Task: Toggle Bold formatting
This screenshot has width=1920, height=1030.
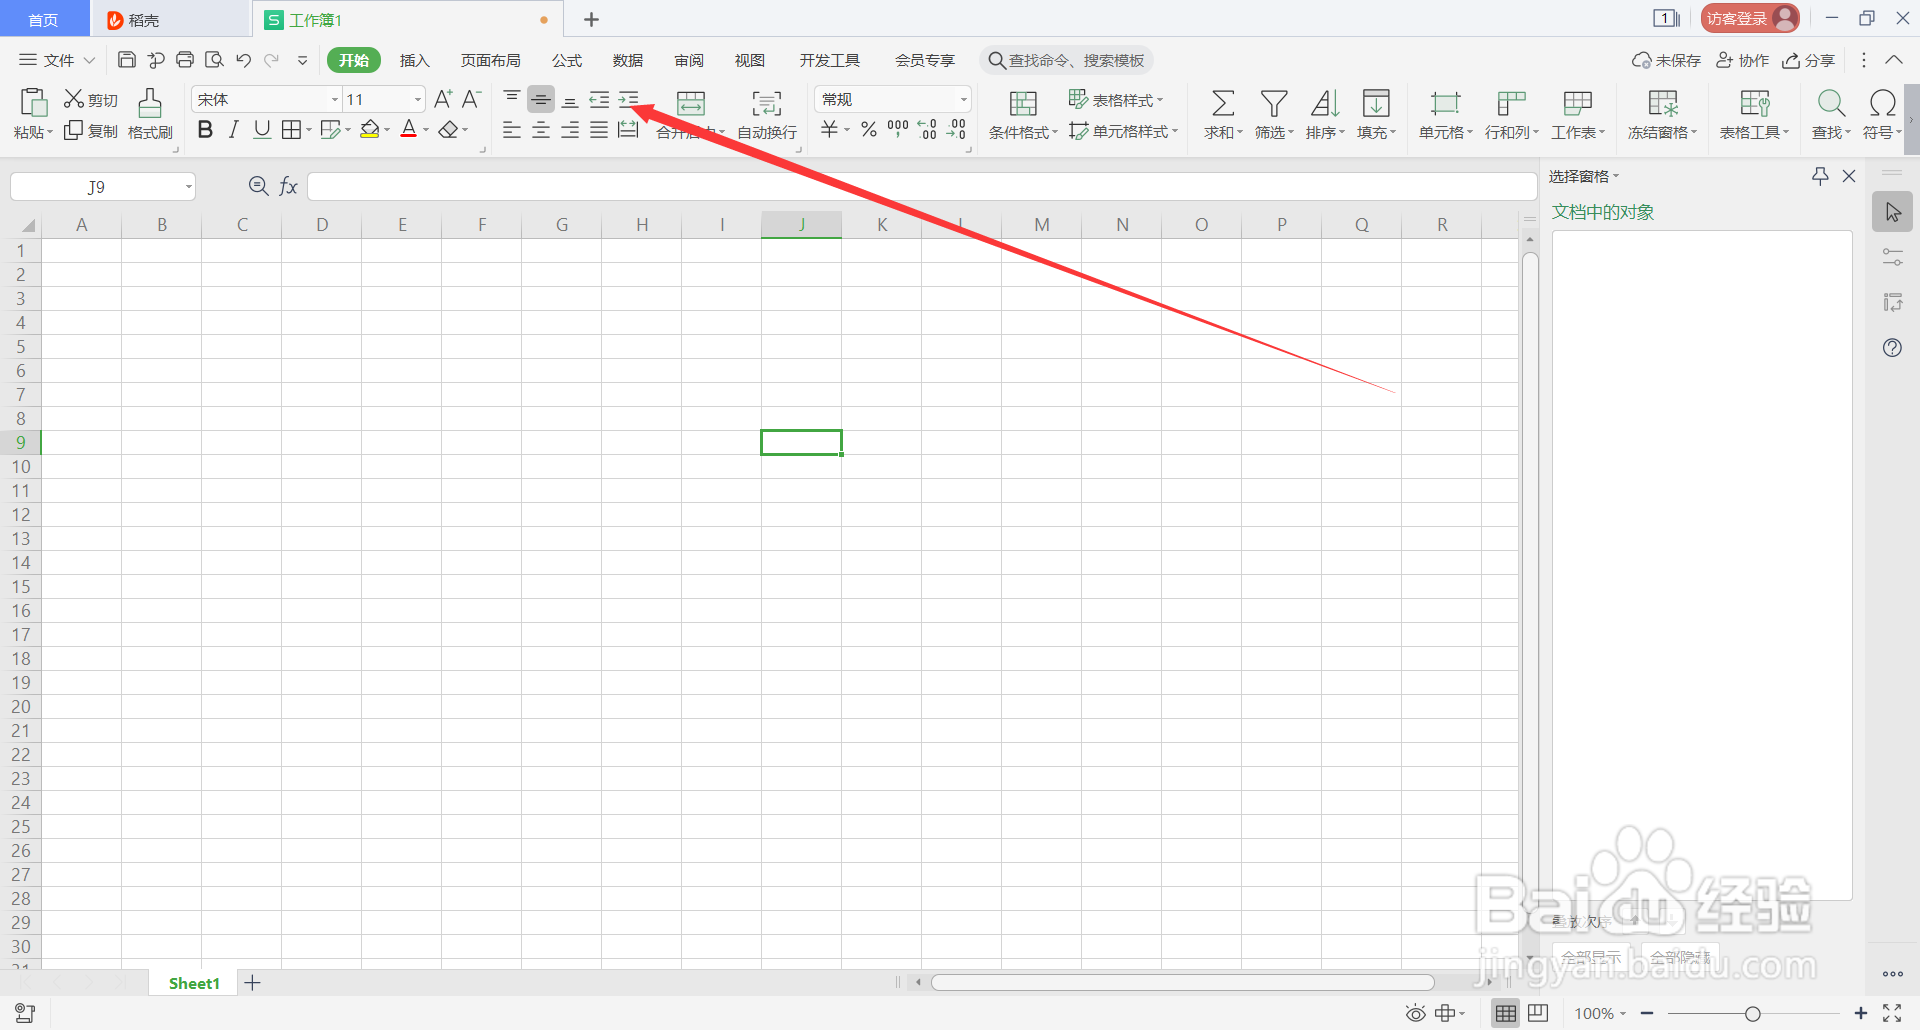Action: point(205,129)
